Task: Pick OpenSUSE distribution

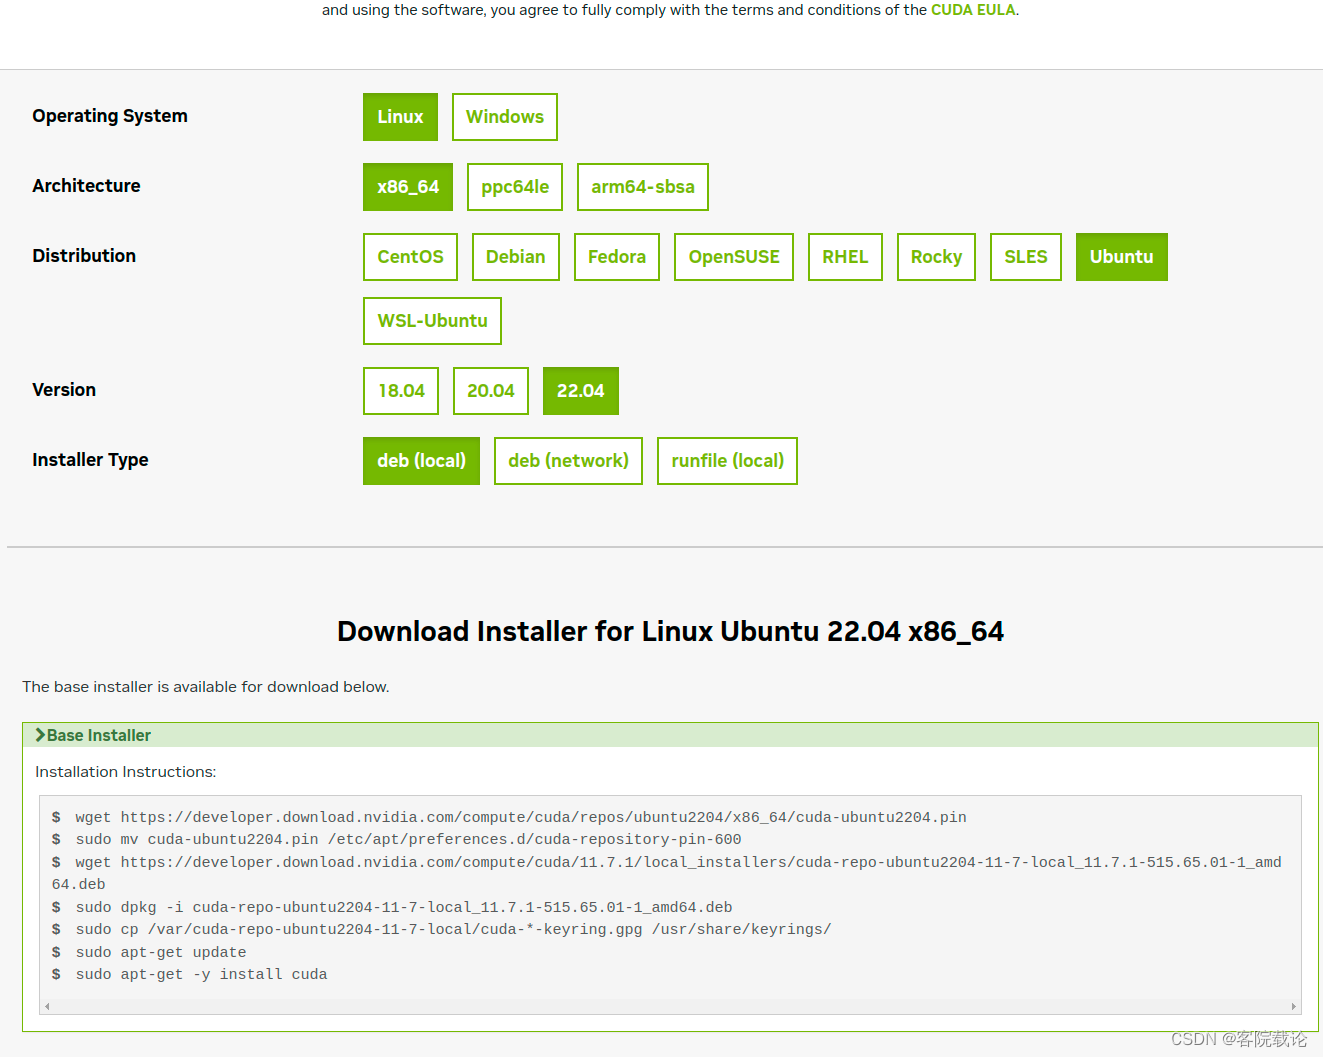Action: [x=734, y=257]
